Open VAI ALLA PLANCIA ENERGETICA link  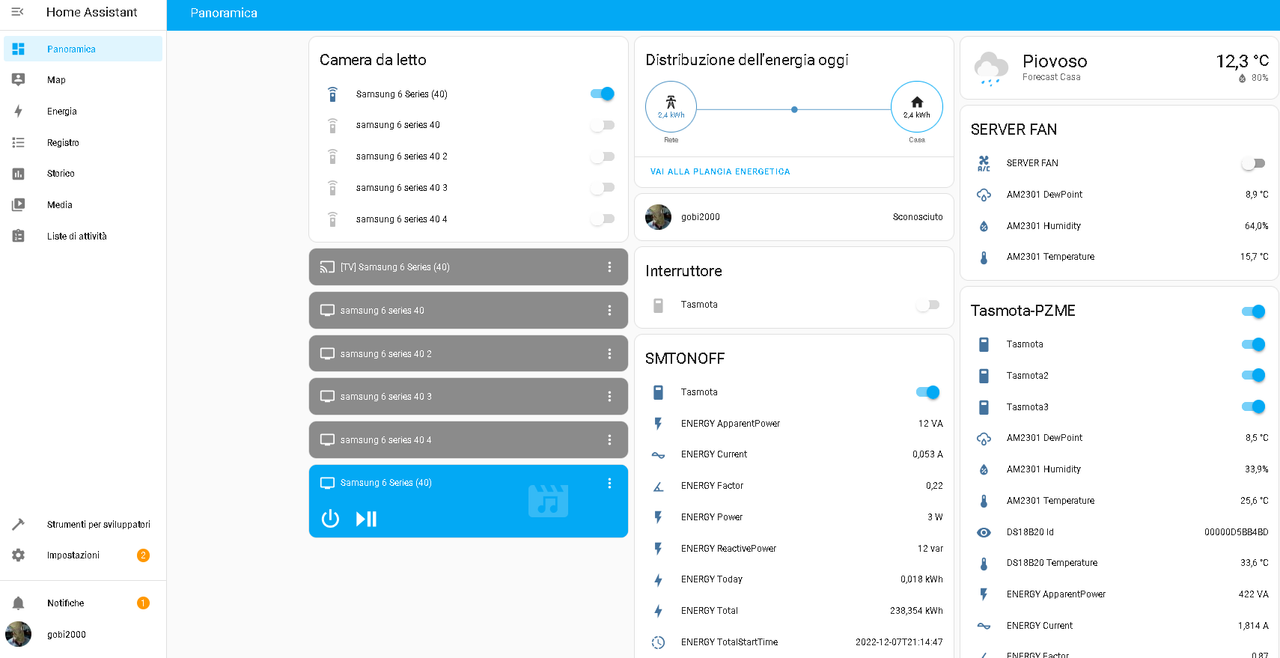(x=720, y=172)
